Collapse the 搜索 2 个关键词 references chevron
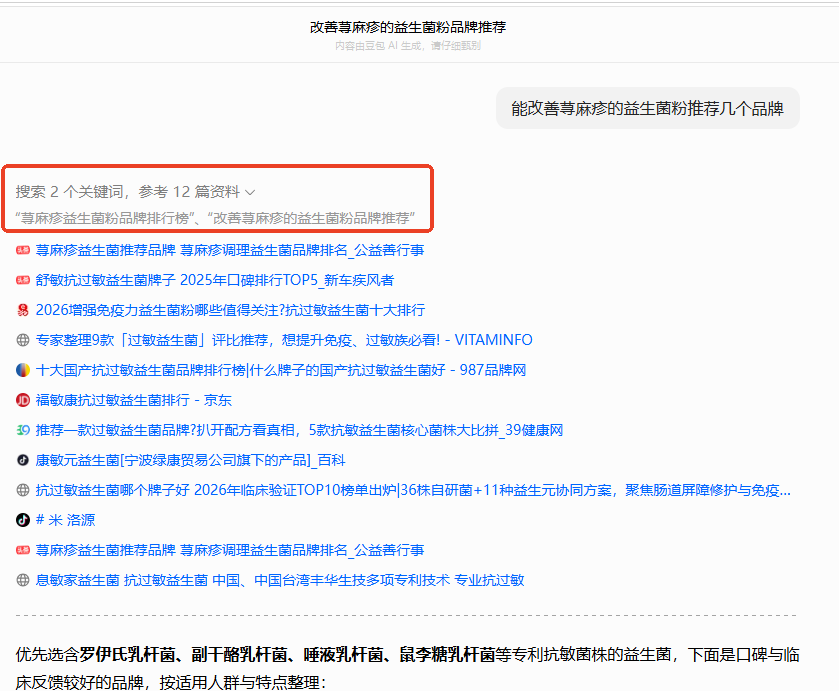The width and height of the screenshot is (839, 691). click(x=250, y=192)
